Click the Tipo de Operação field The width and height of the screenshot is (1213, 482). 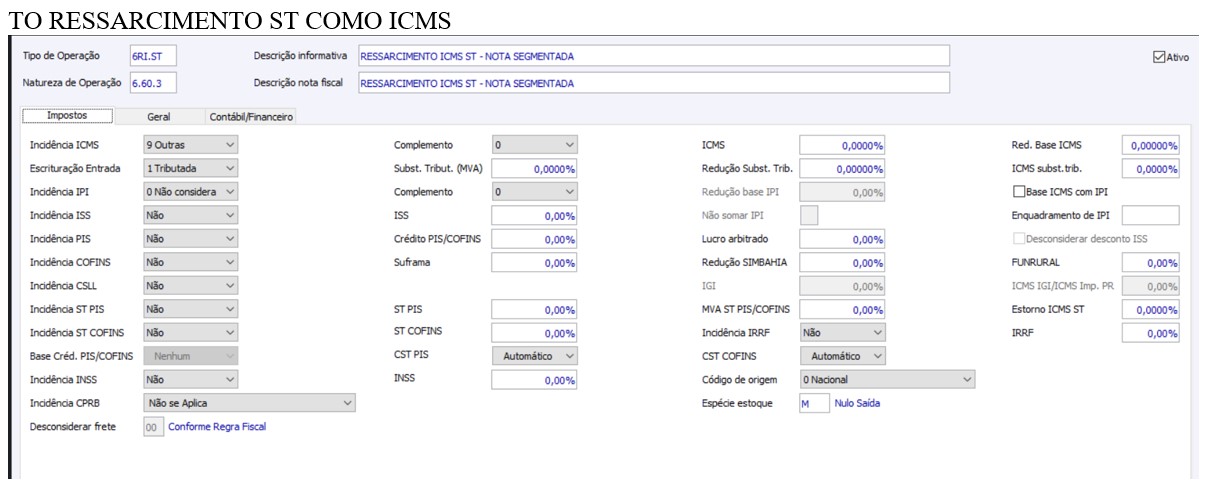[153, 56]
